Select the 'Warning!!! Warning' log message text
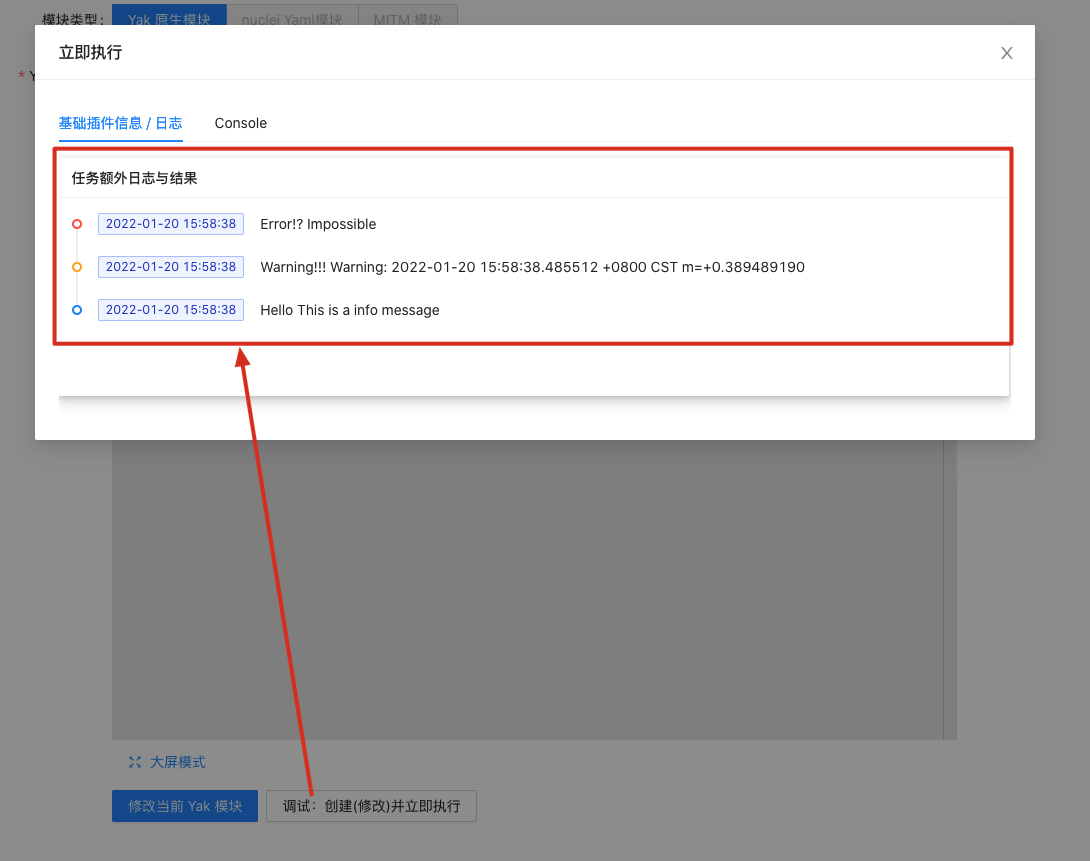The width and height of the screenshot is (1090, 861). coord(532,267)
